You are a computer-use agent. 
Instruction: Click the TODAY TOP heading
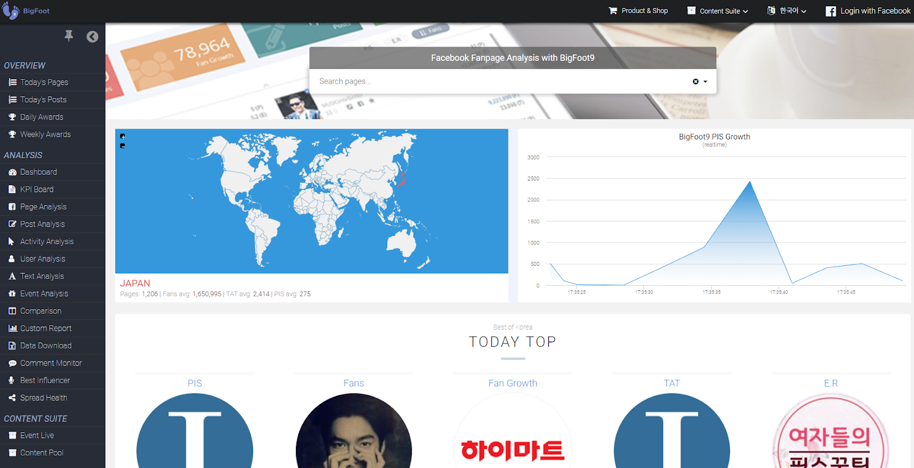point(512,342)
